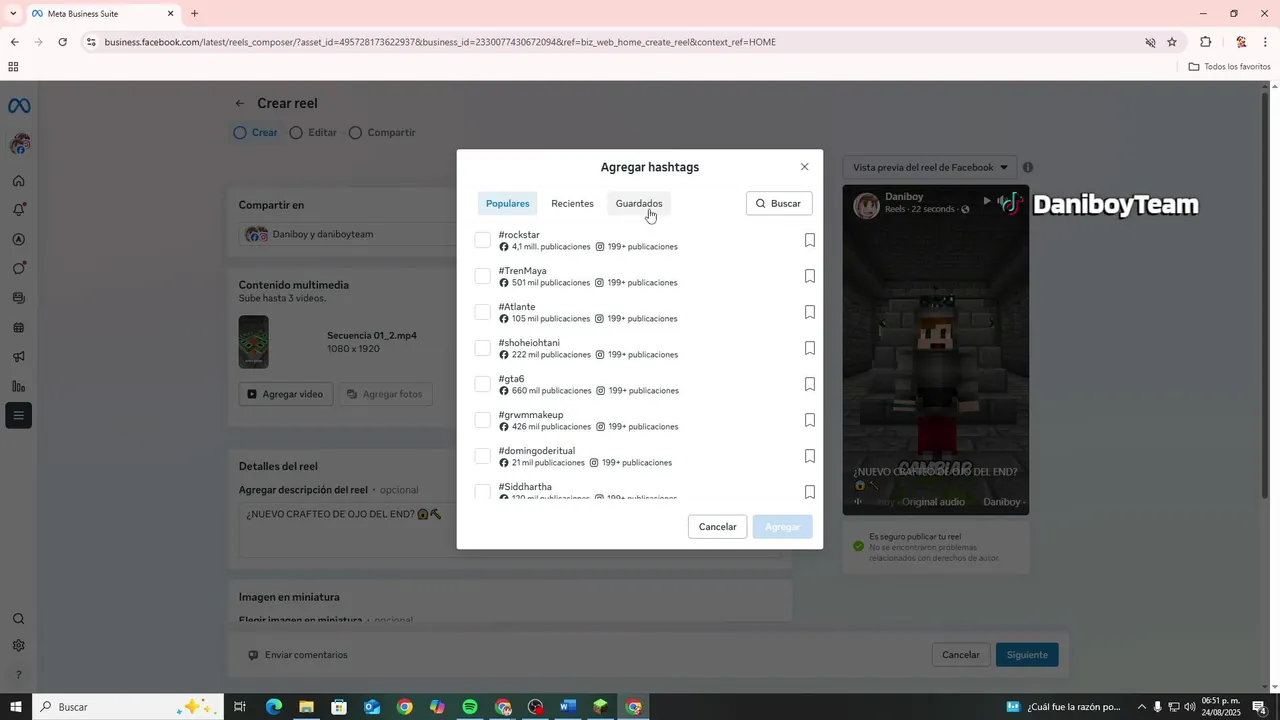The image size is (1280, 720).
Task: Bookmark the #Atlante hashtag
Action: 810,312
